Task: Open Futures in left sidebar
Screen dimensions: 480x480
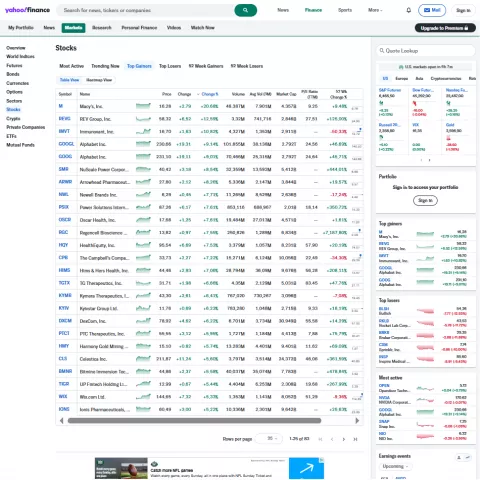Action: [x=14, y=65]
